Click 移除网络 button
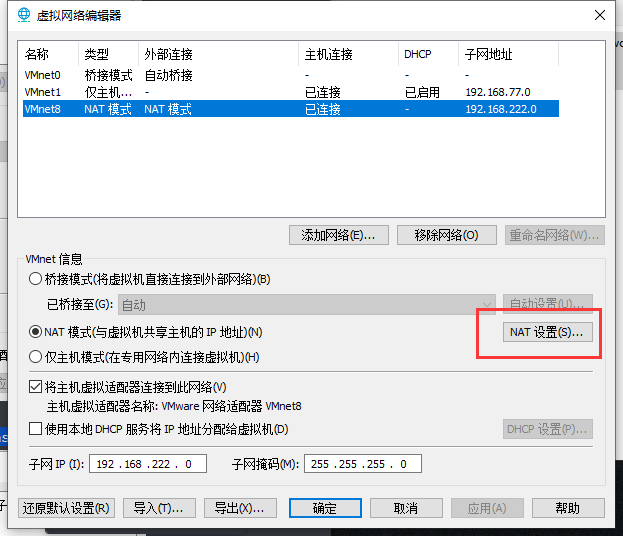This screenshot has width=623, height=536. pyautogui.click(x=447, y=235)
